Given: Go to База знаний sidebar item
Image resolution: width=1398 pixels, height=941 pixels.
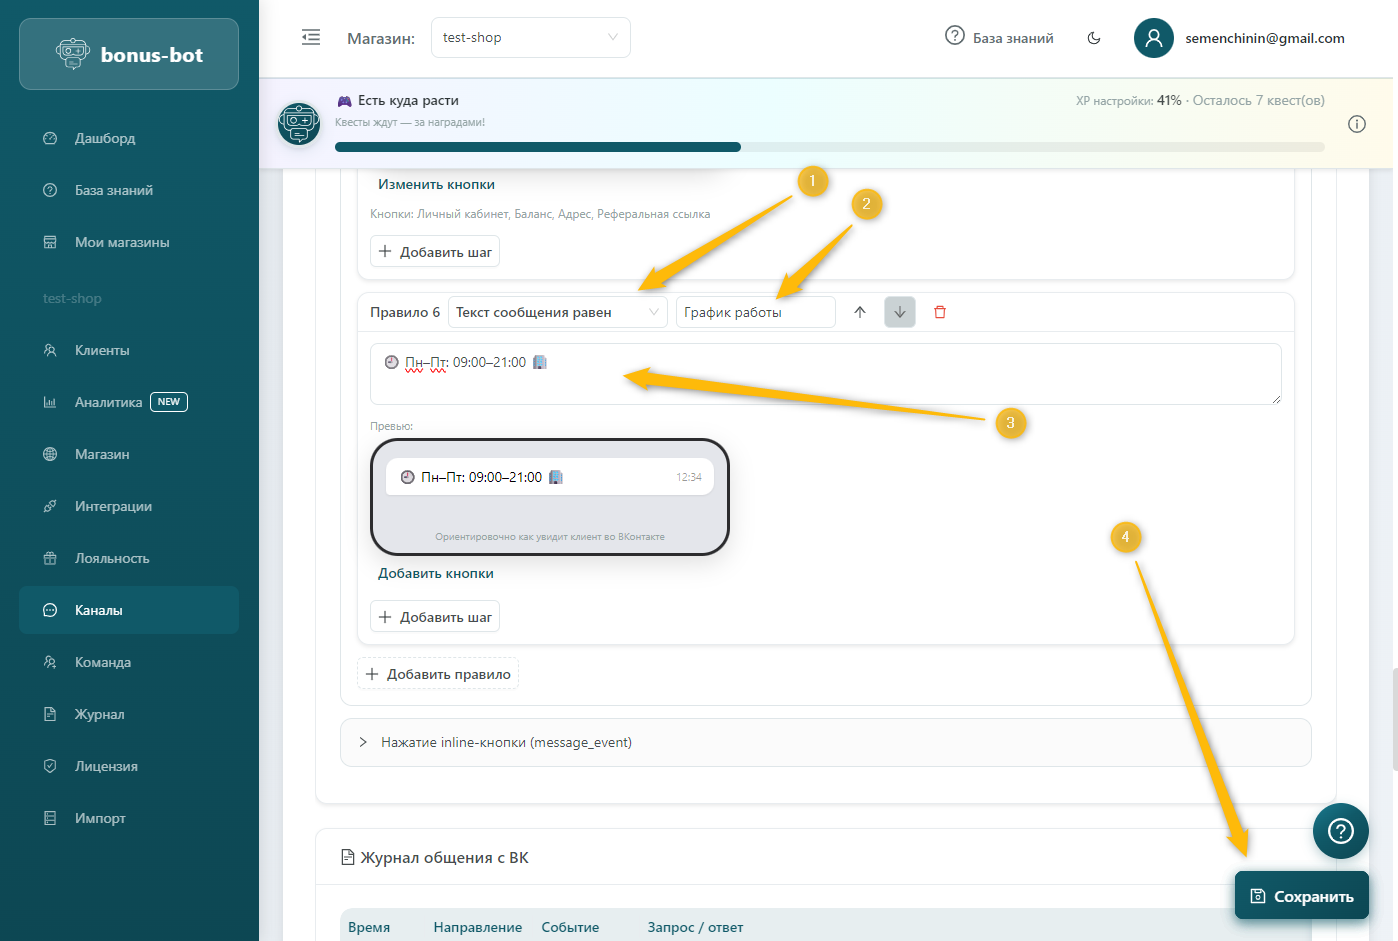Looking at the screenshot, I should click(x=129, y=190).
